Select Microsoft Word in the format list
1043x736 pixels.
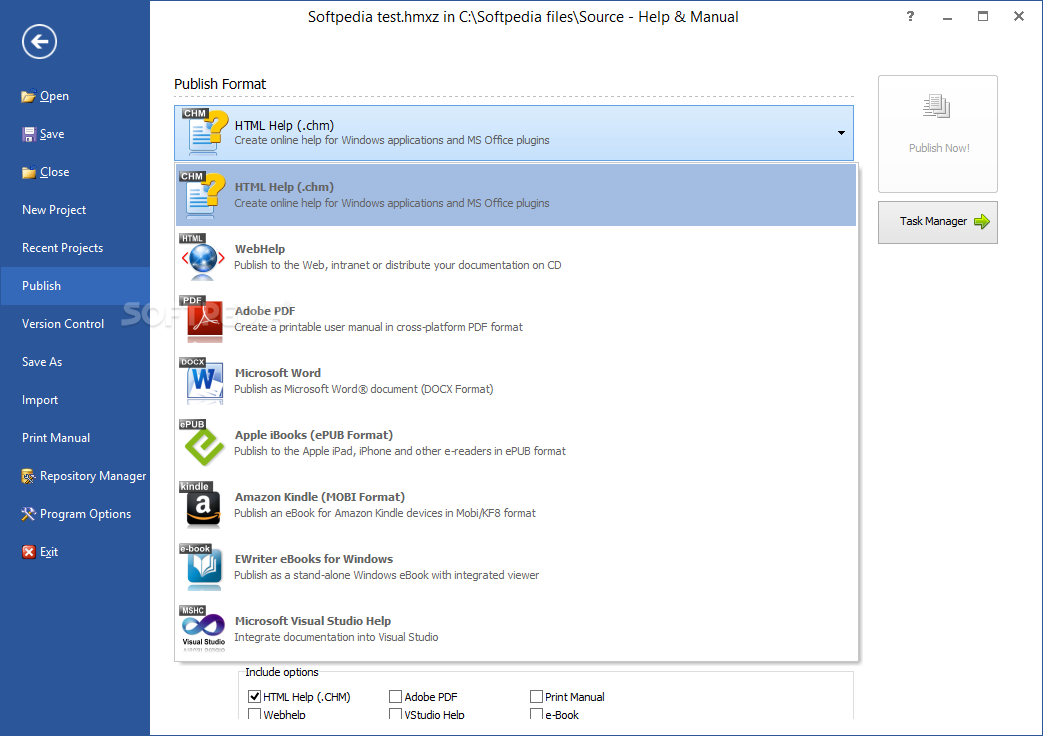click(x=516, y=381)
